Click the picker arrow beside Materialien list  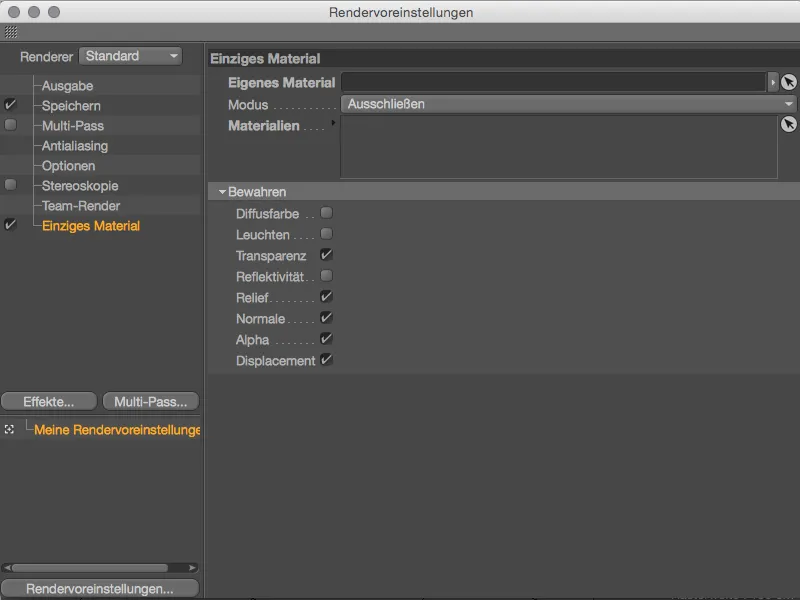point(788,124)
